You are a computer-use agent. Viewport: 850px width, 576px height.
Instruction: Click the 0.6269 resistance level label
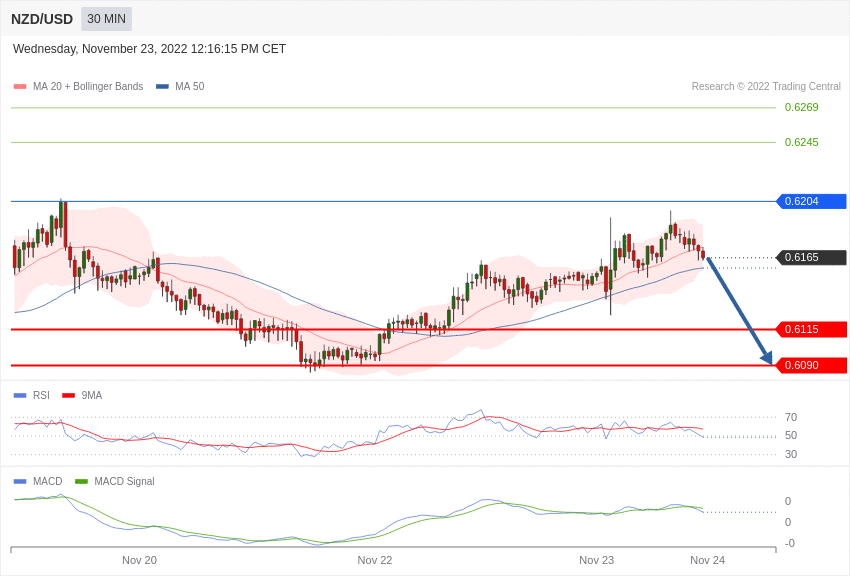pos(801,107)
